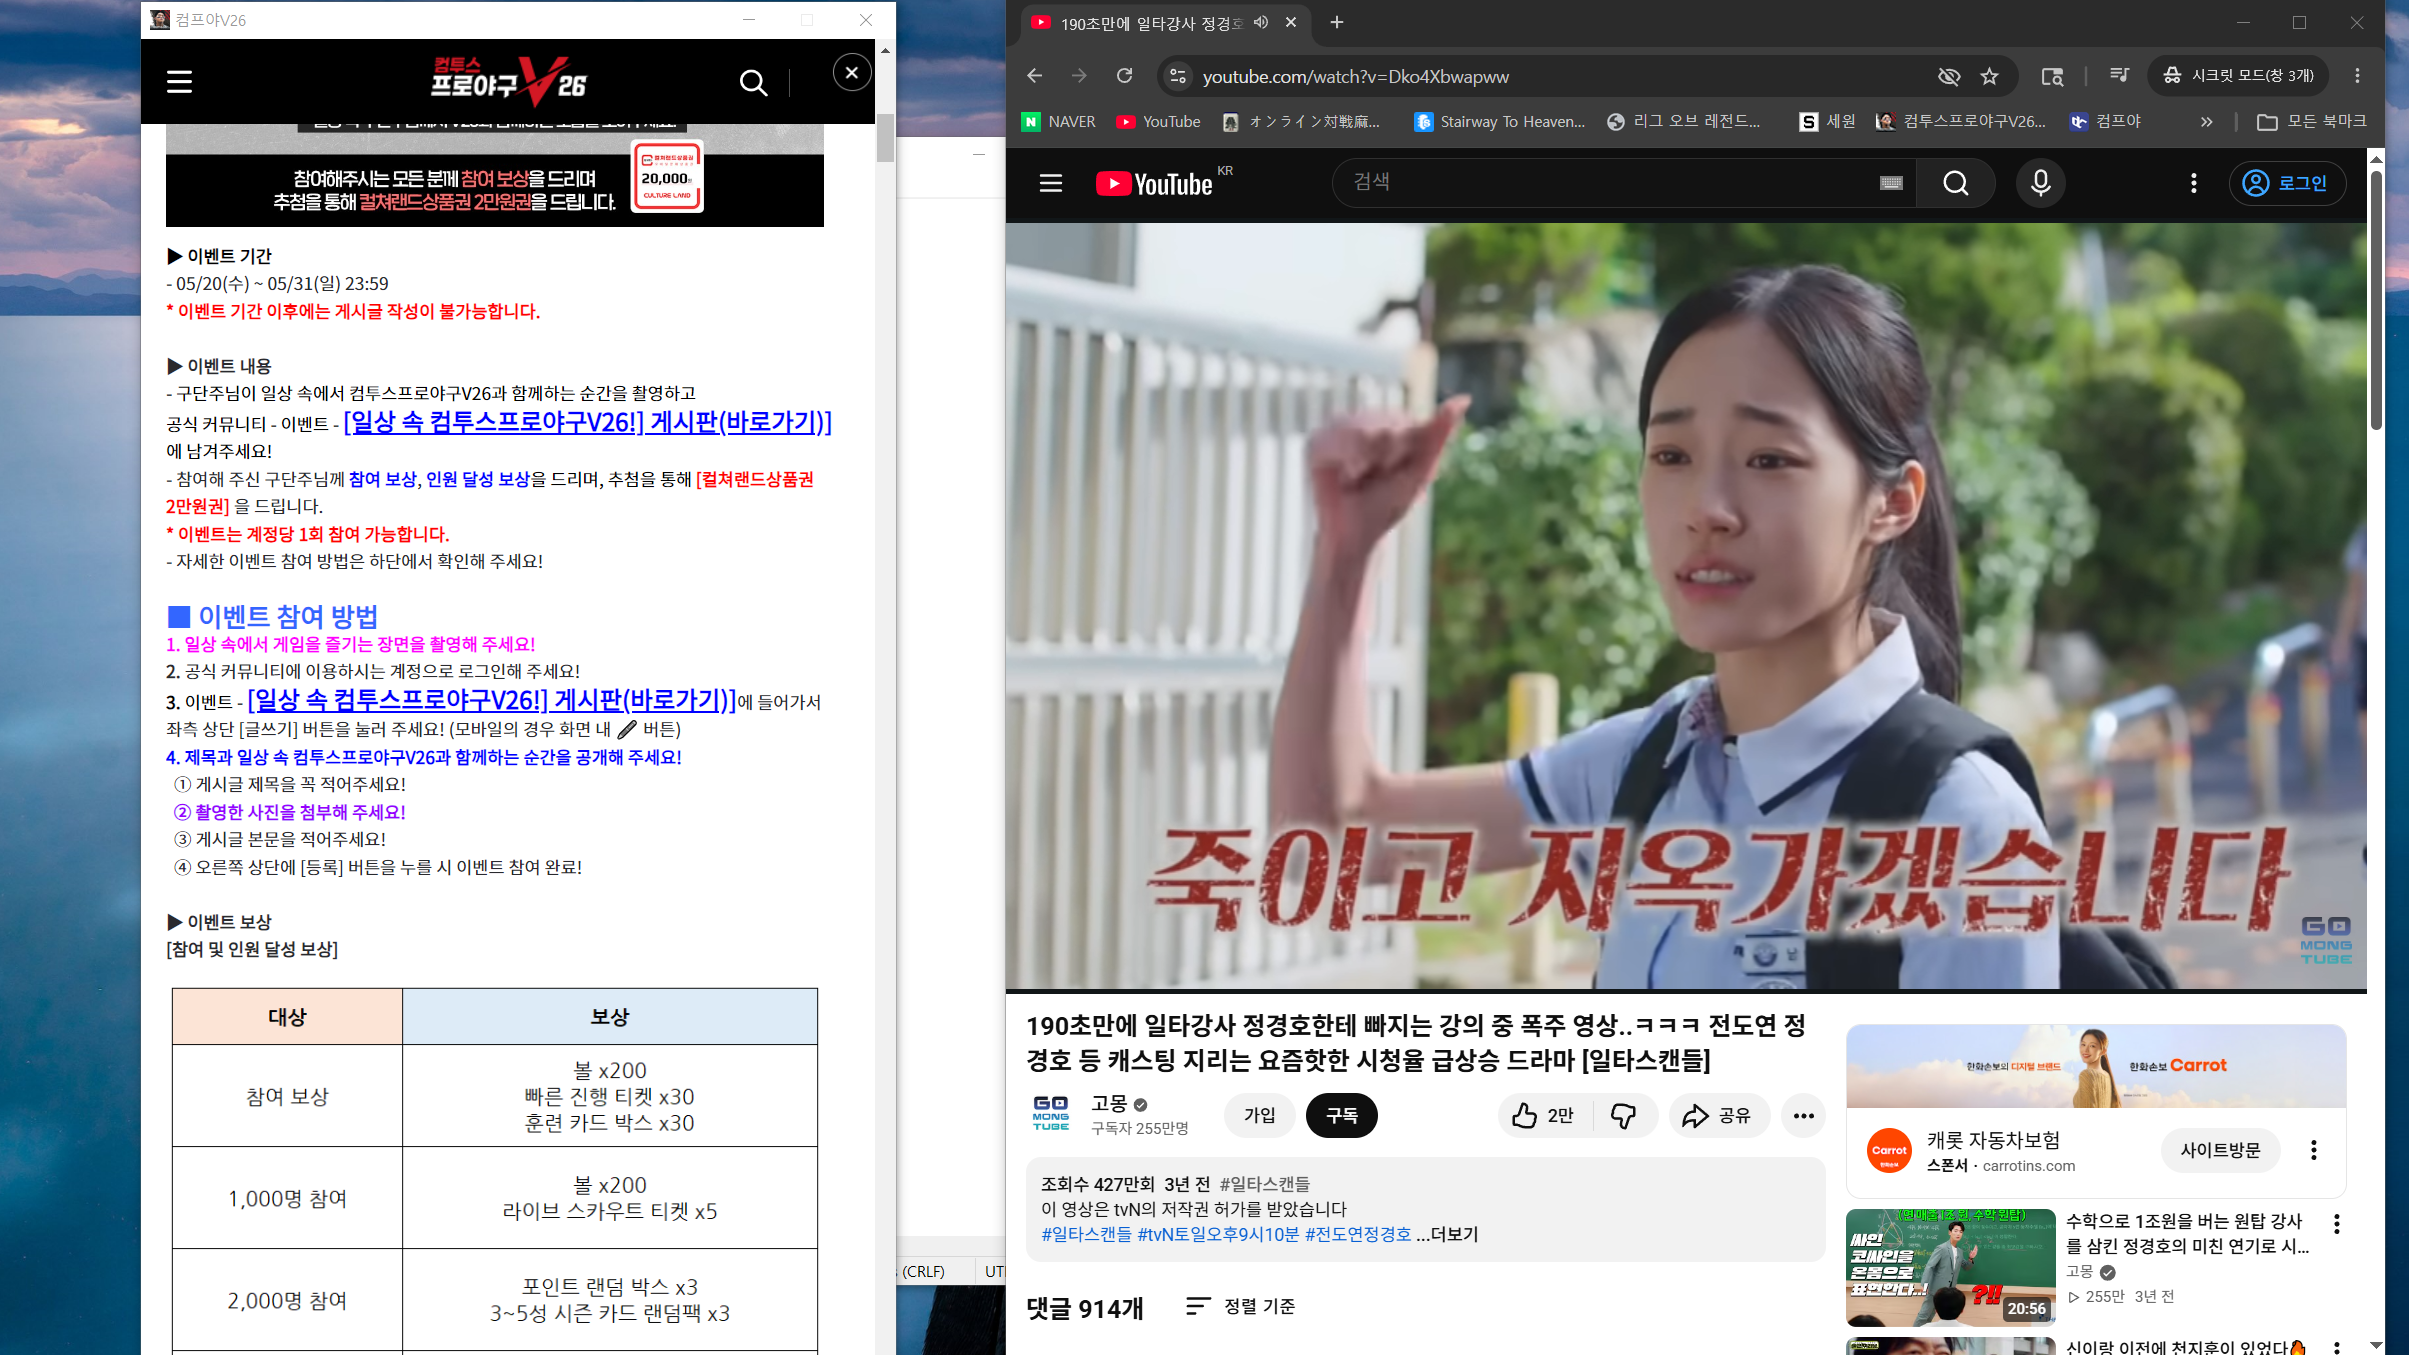
Task: Click the incognito mode indicator button
Action: pyautogui.click(x=2238, y=76)
